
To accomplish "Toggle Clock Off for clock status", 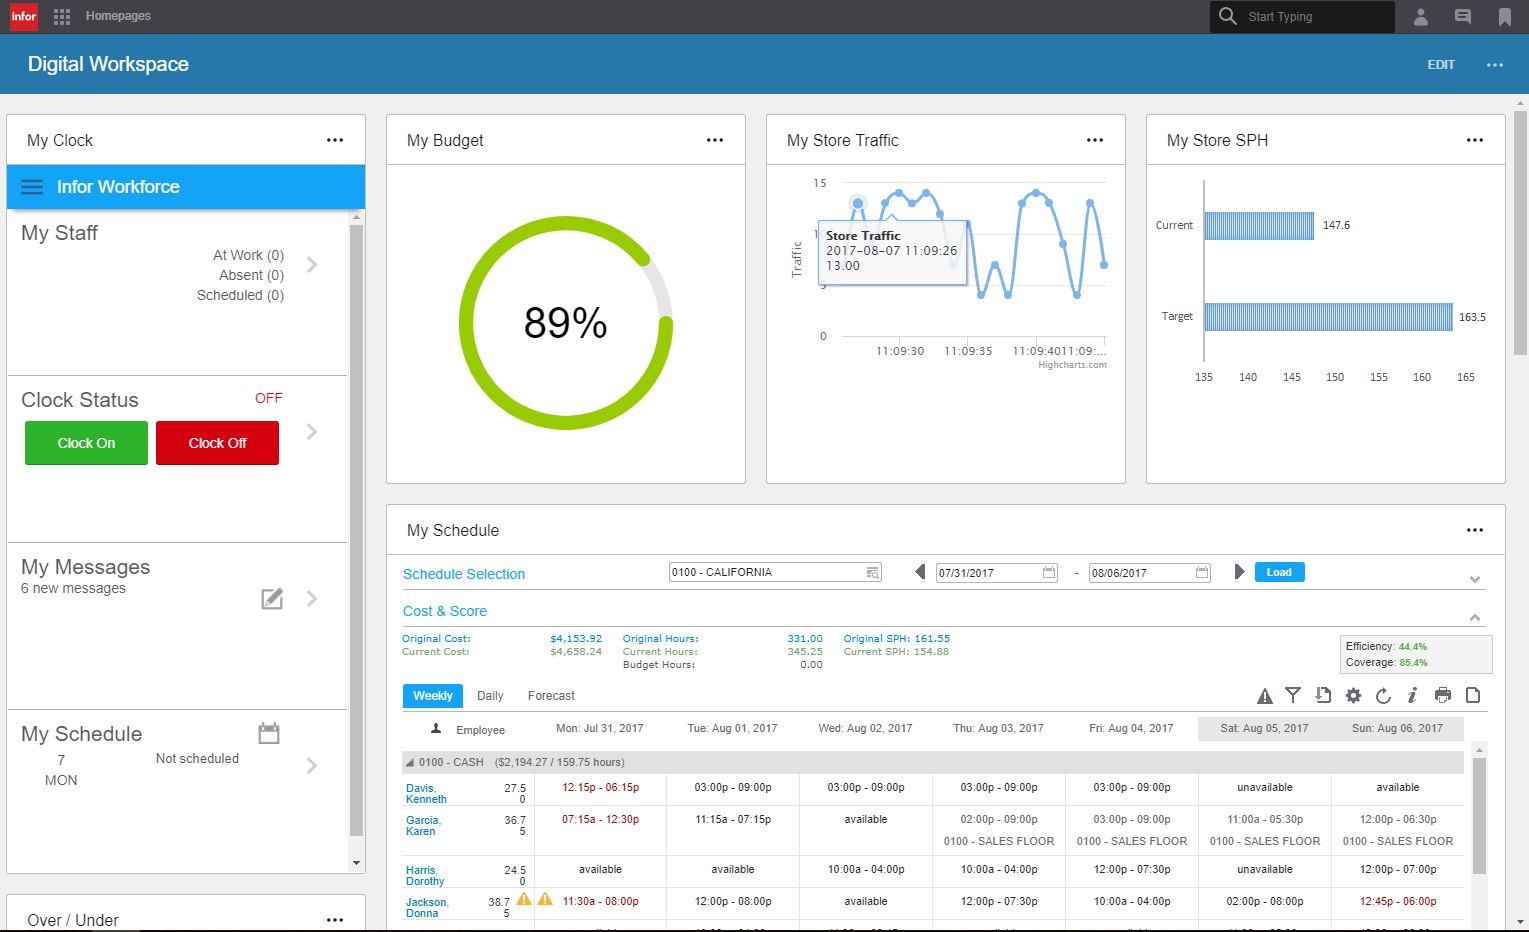I will (x=217, y=442).
